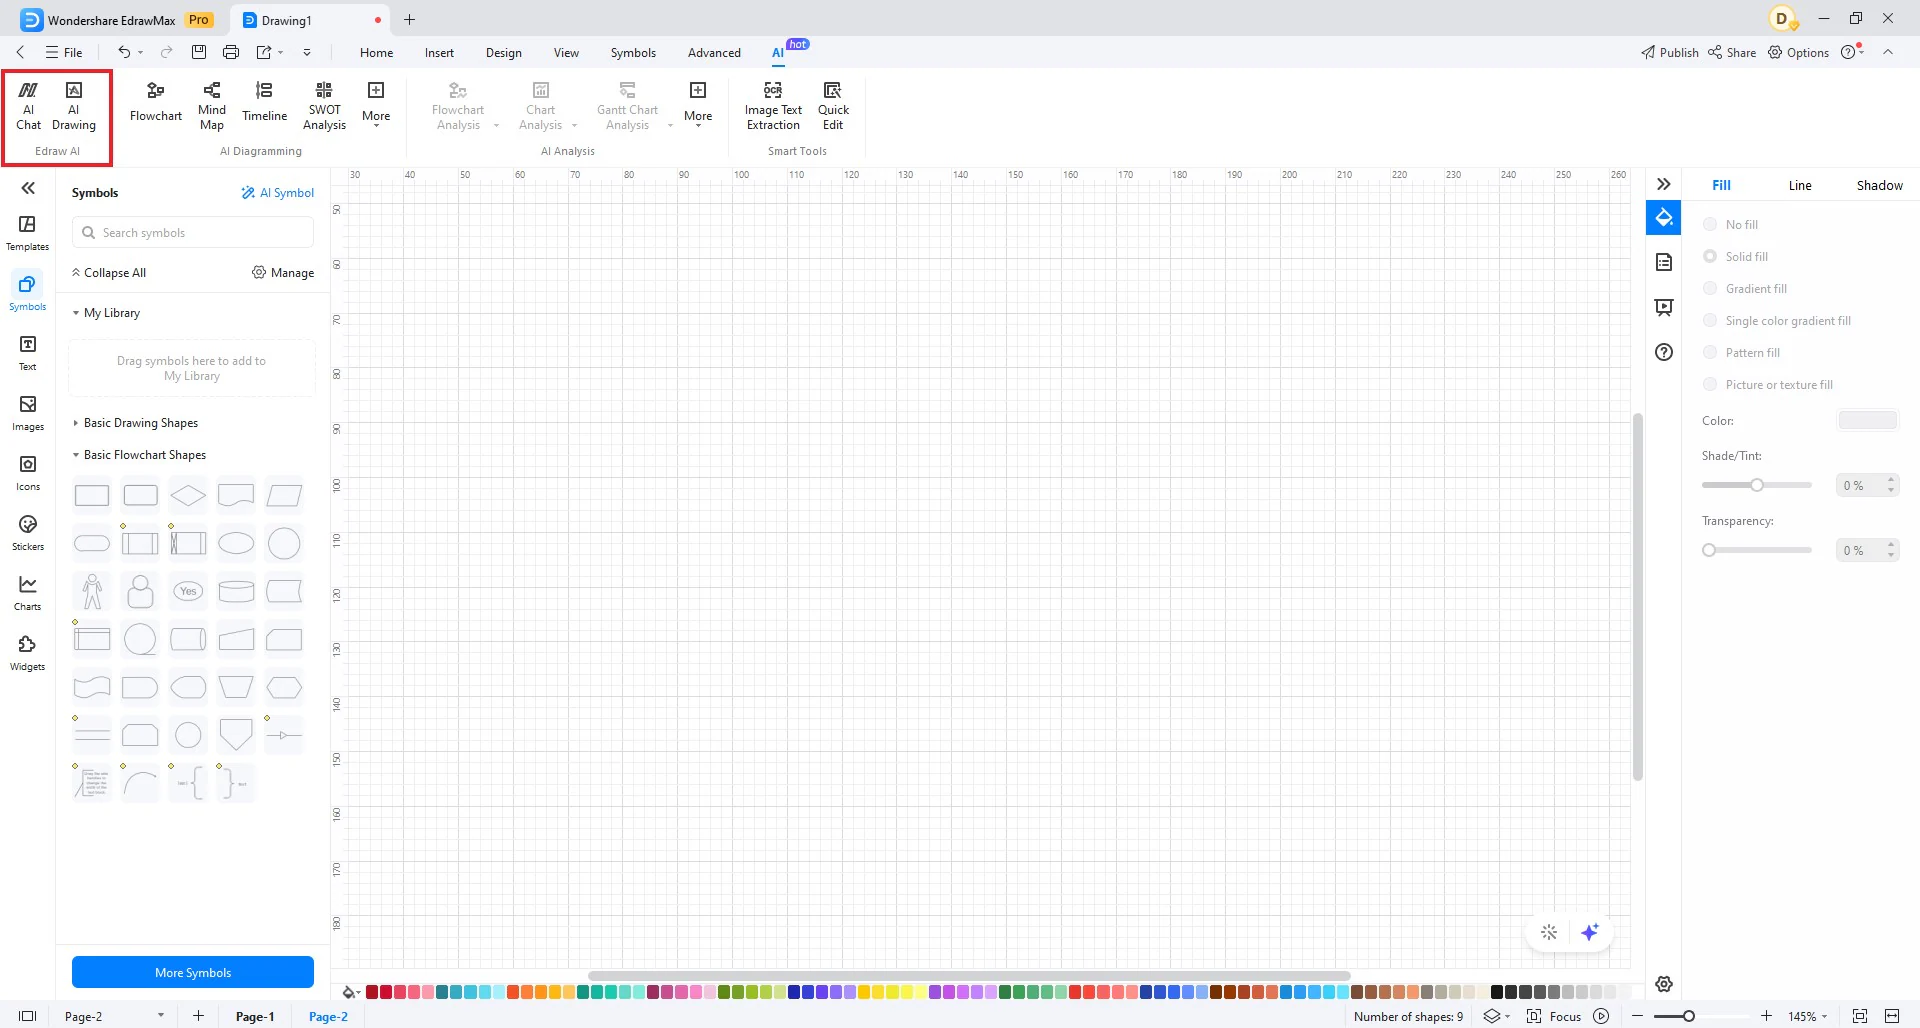Expand the export button dropdown arrow
Image resolution: width=1920 pixels, height=1028 pixels.
tap(281, 52)
